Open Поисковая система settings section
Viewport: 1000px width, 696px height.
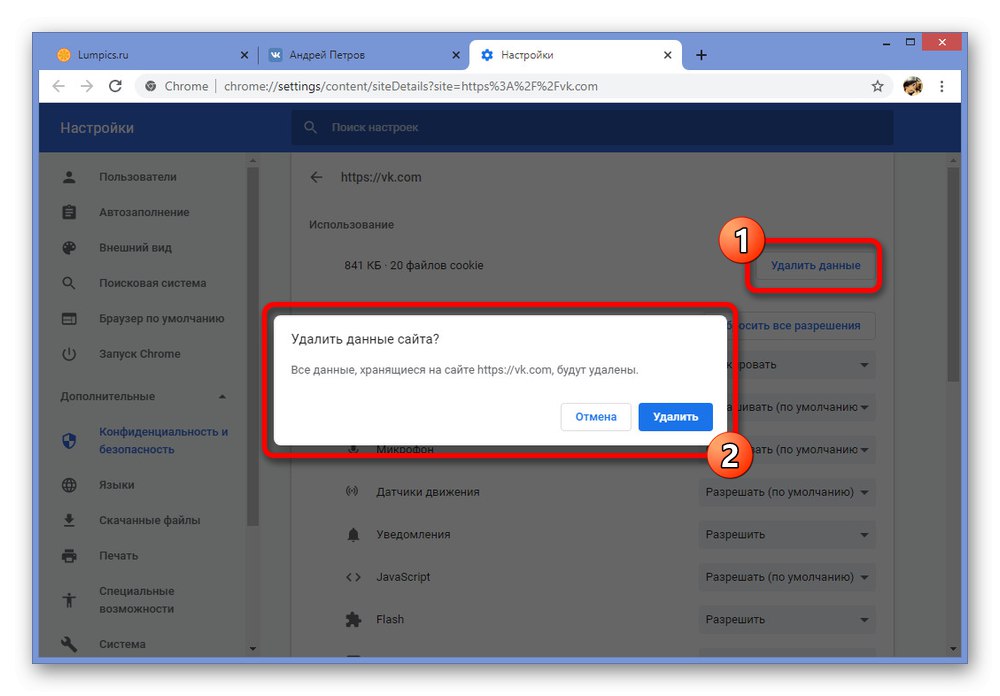(x=152, y=283)
